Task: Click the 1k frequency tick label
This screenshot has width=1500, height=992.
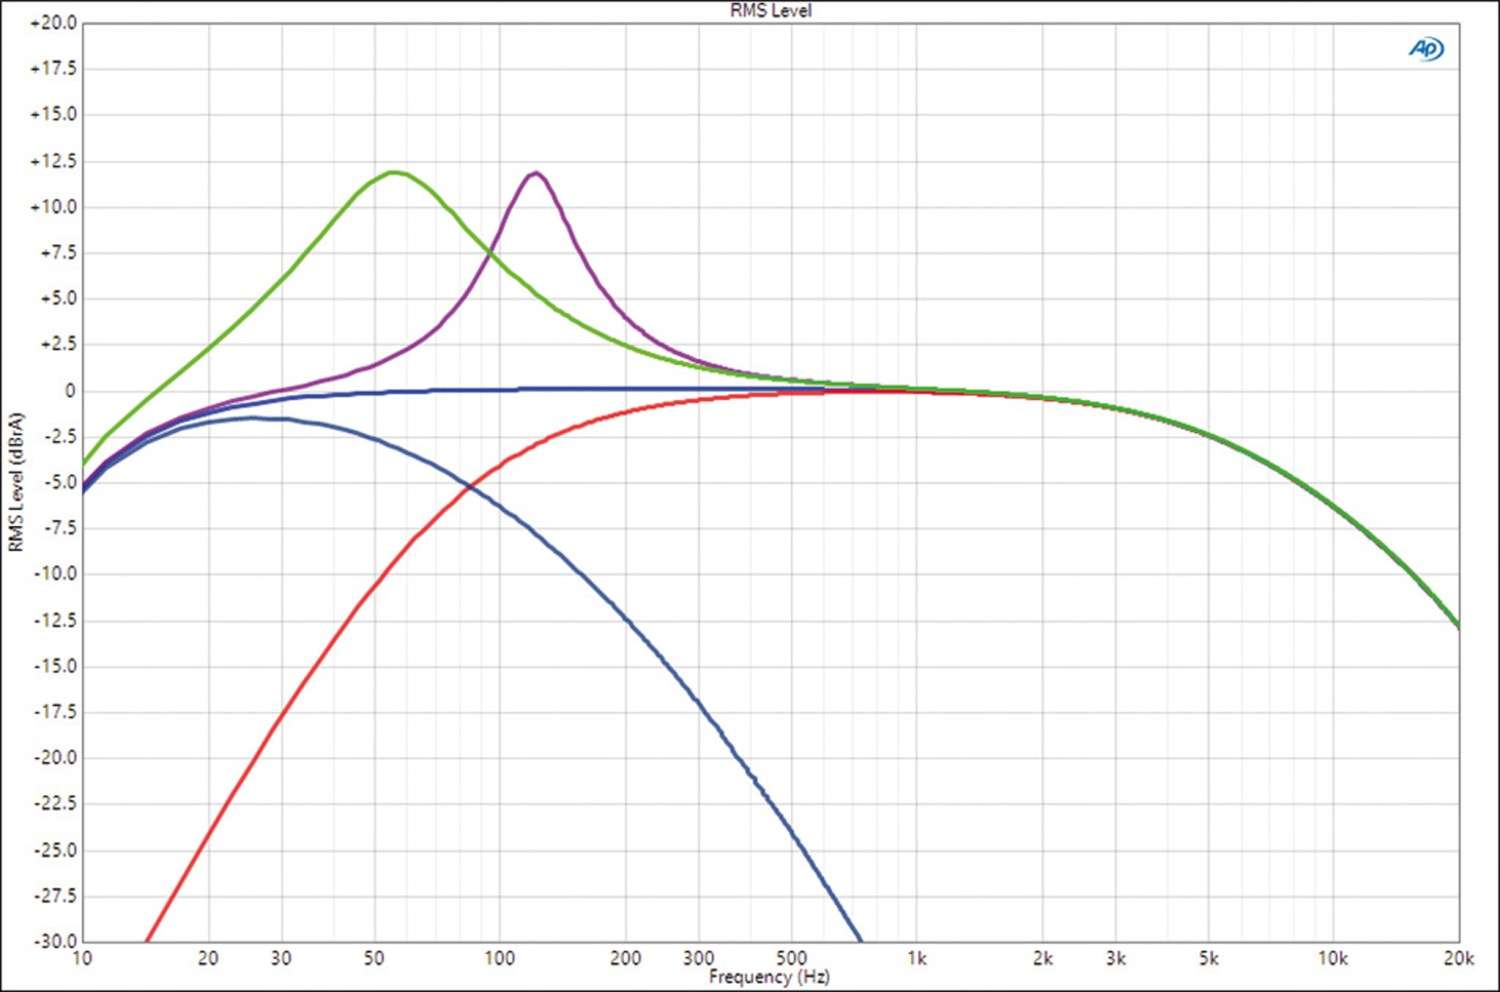Action: tap(916, 958)
